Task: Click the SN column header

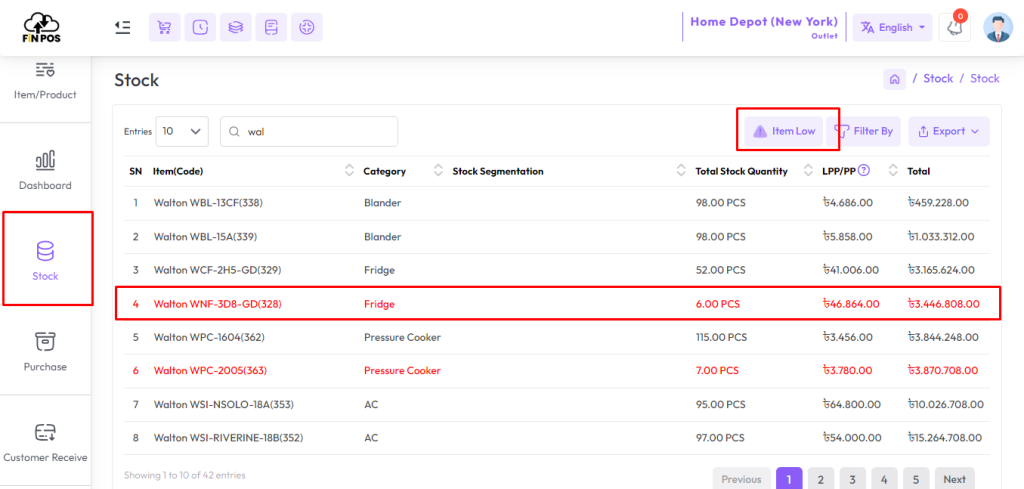Action: 135,171
